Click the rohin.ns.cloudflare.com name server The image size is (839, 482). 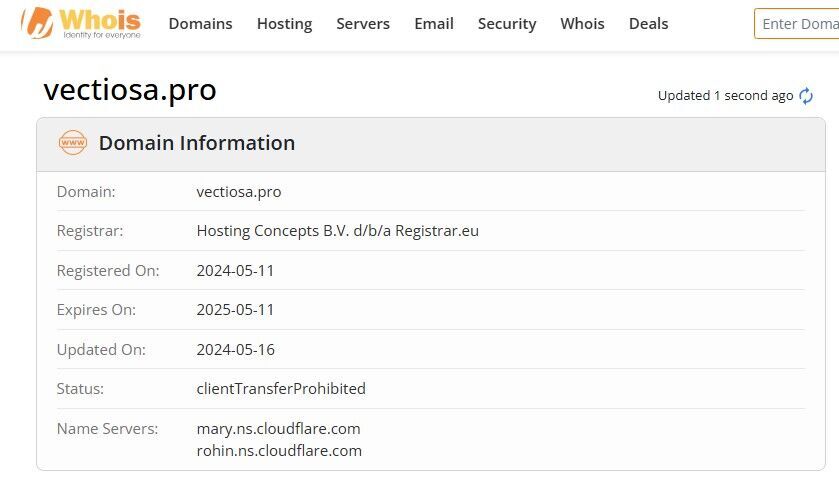tap(279, 450)
